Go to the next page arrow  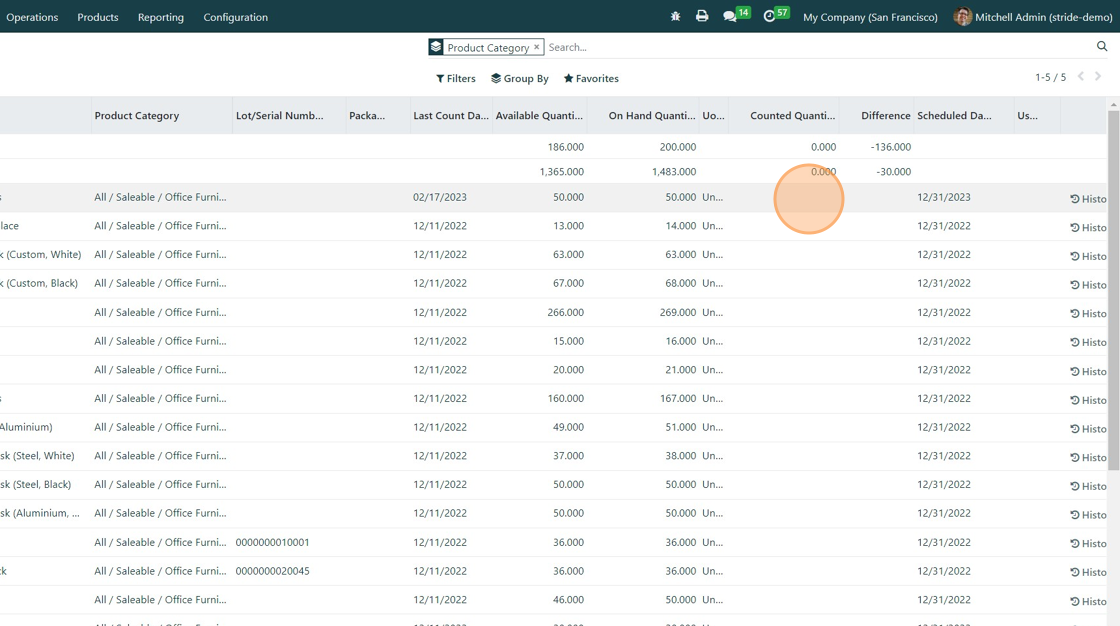click(1098, 77)
